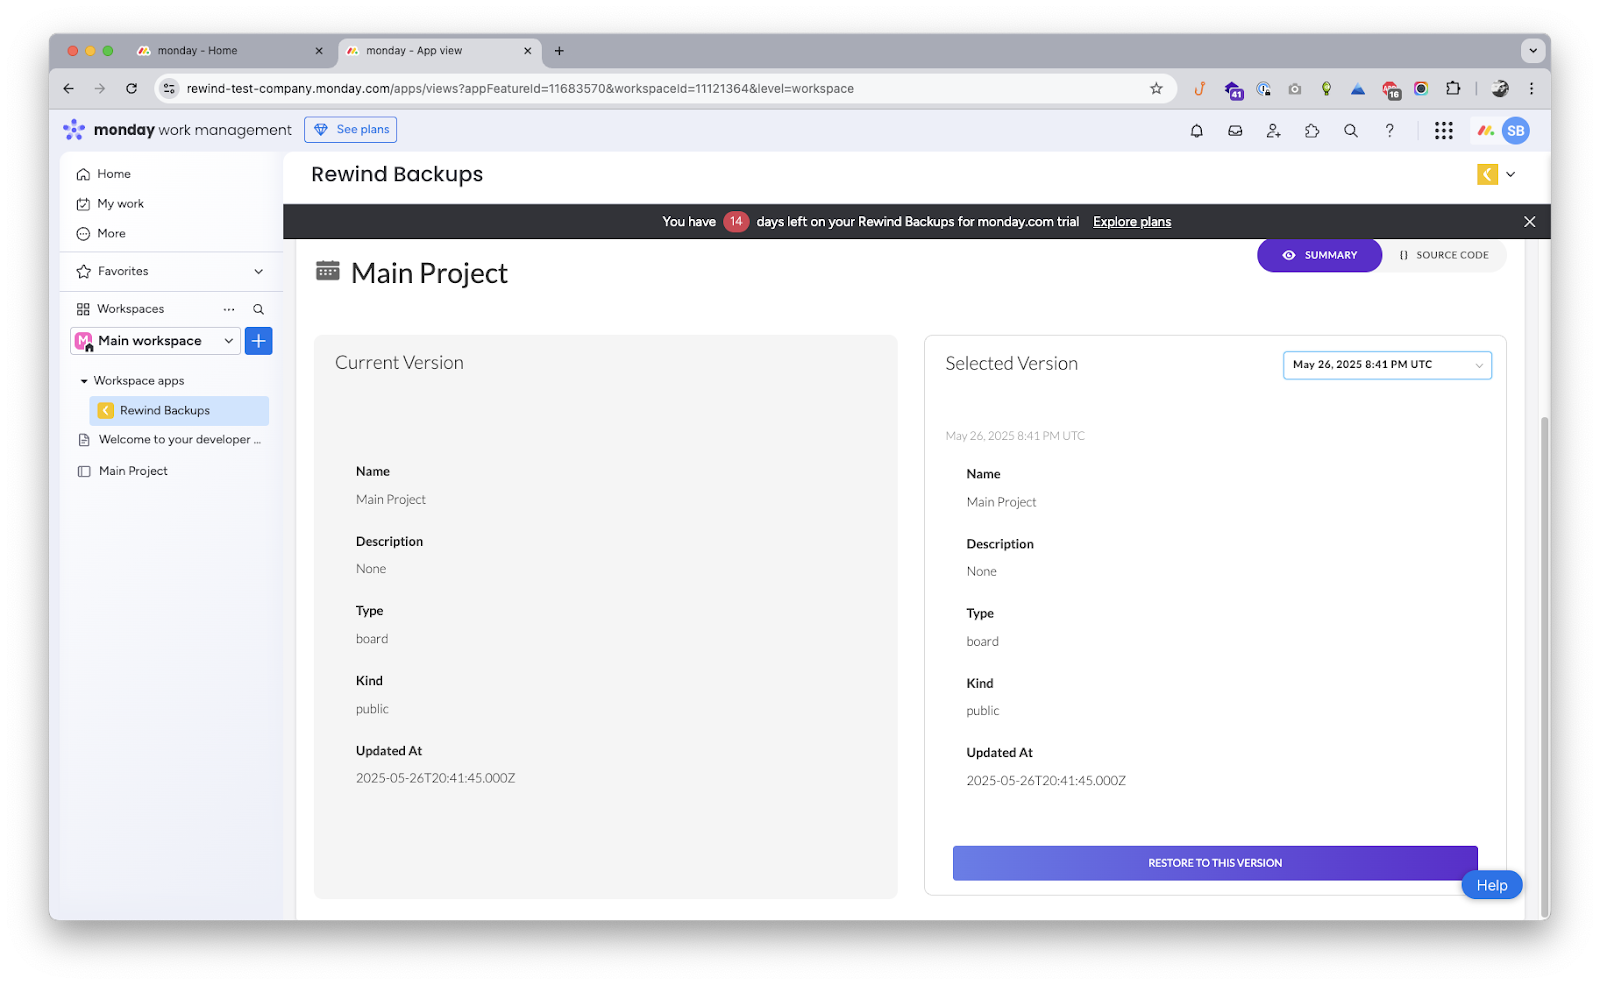Click the site info icon in address bar
The height and width of the screenshot is (985, 1600).
click(169, 88)
